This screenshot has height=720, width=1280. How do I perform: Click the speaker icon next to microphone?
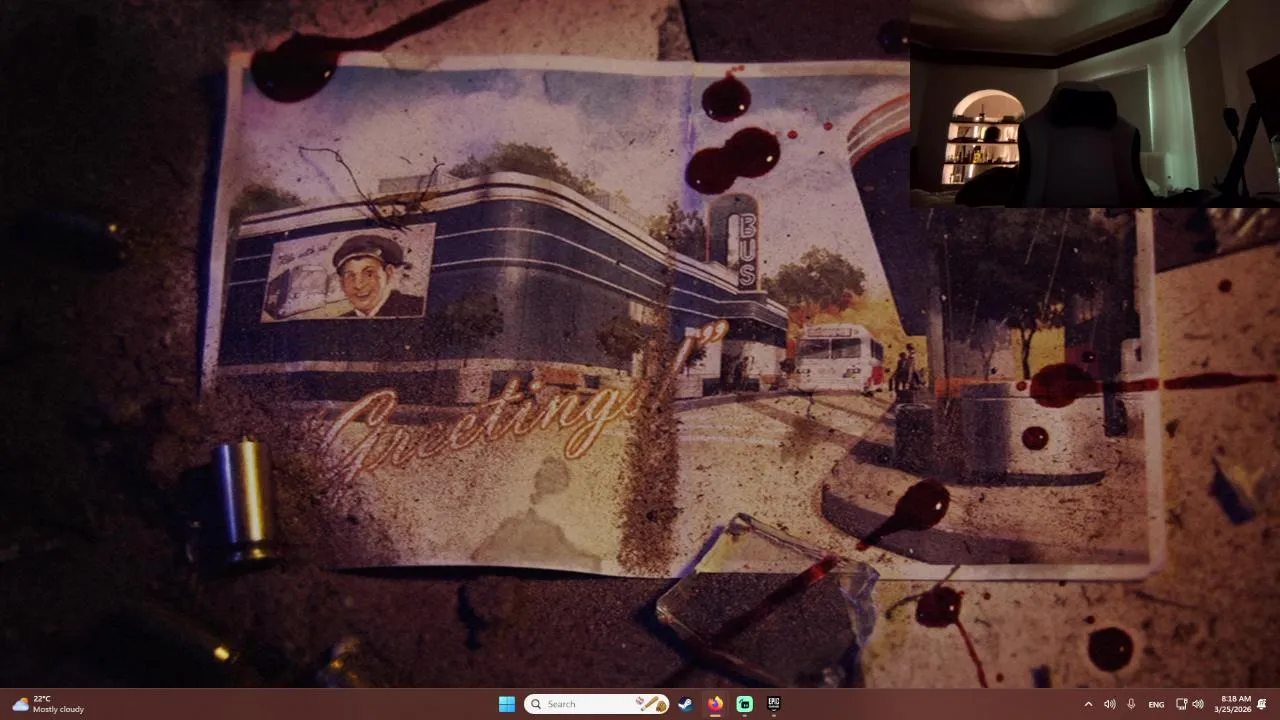pos(1110,704)
